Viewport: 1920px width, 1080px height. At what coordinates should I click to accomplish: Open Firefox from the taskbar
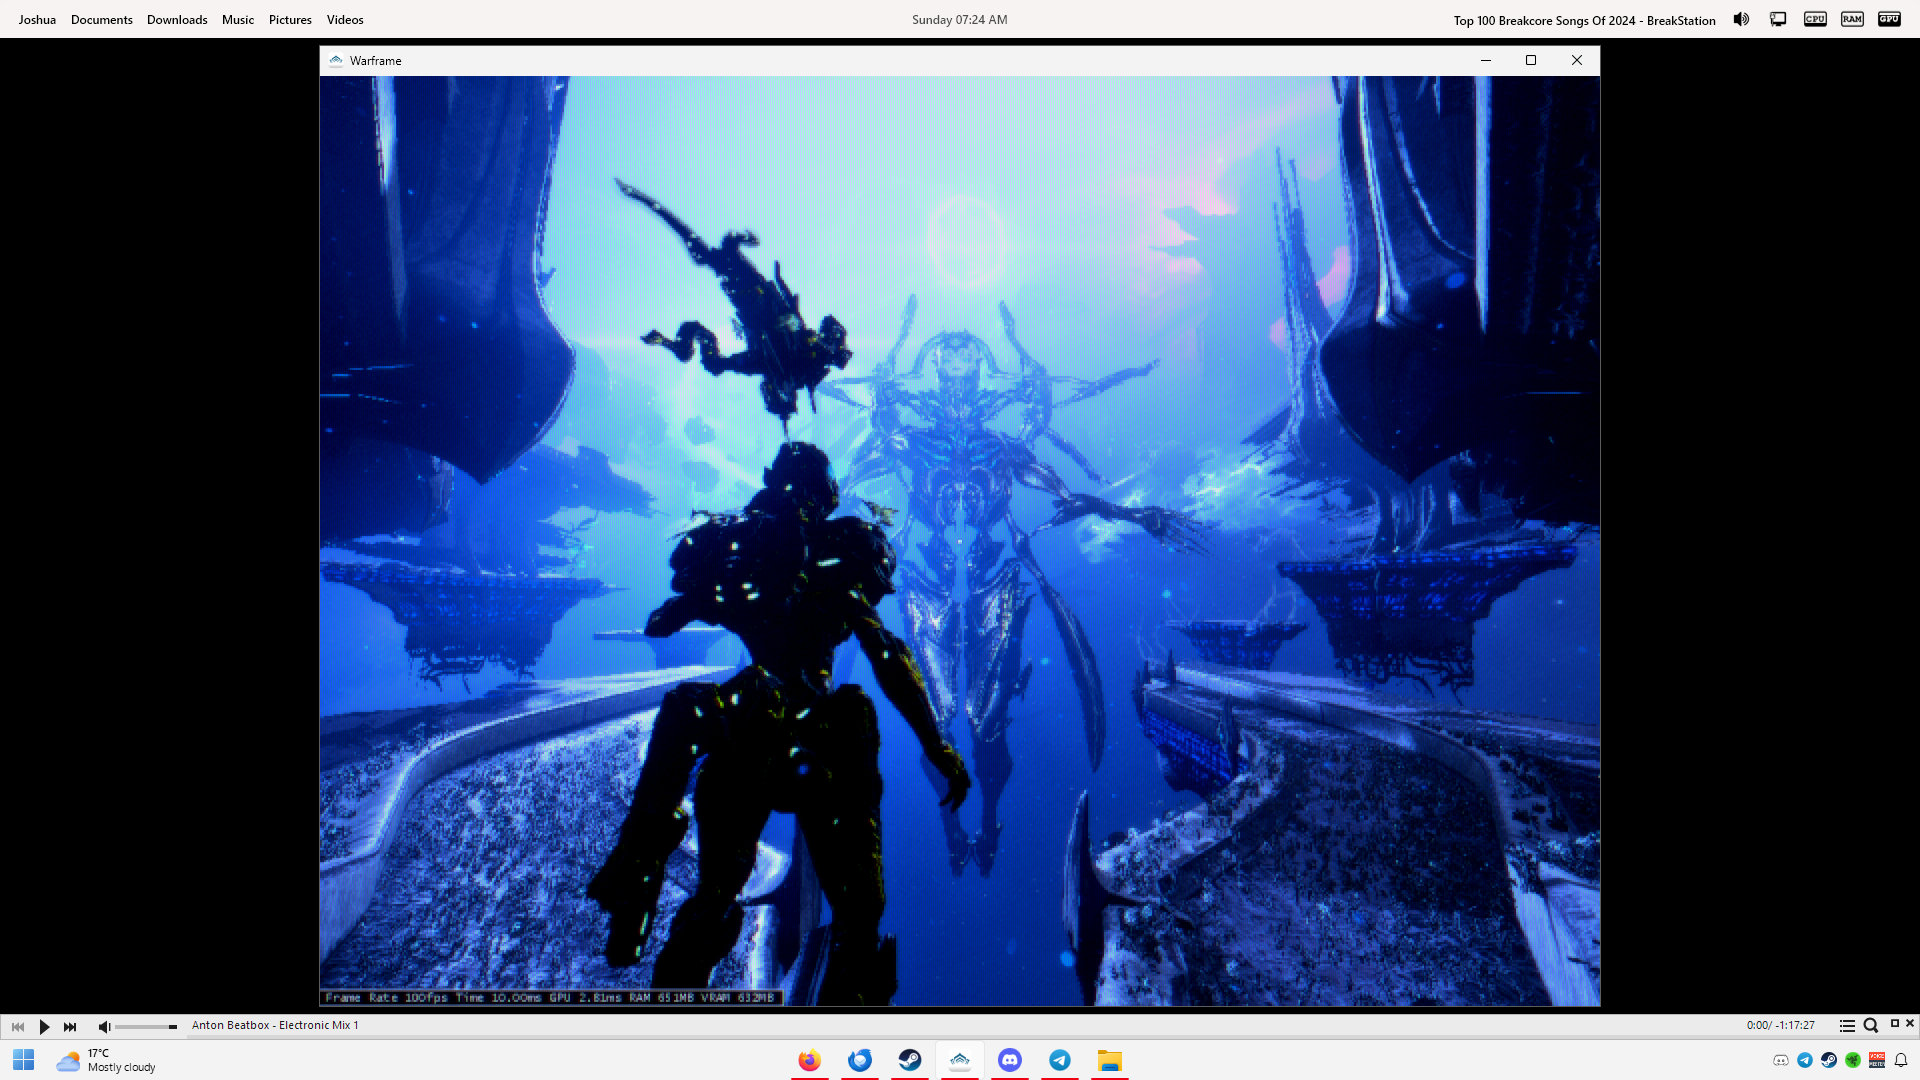(x=810, y=1060)
